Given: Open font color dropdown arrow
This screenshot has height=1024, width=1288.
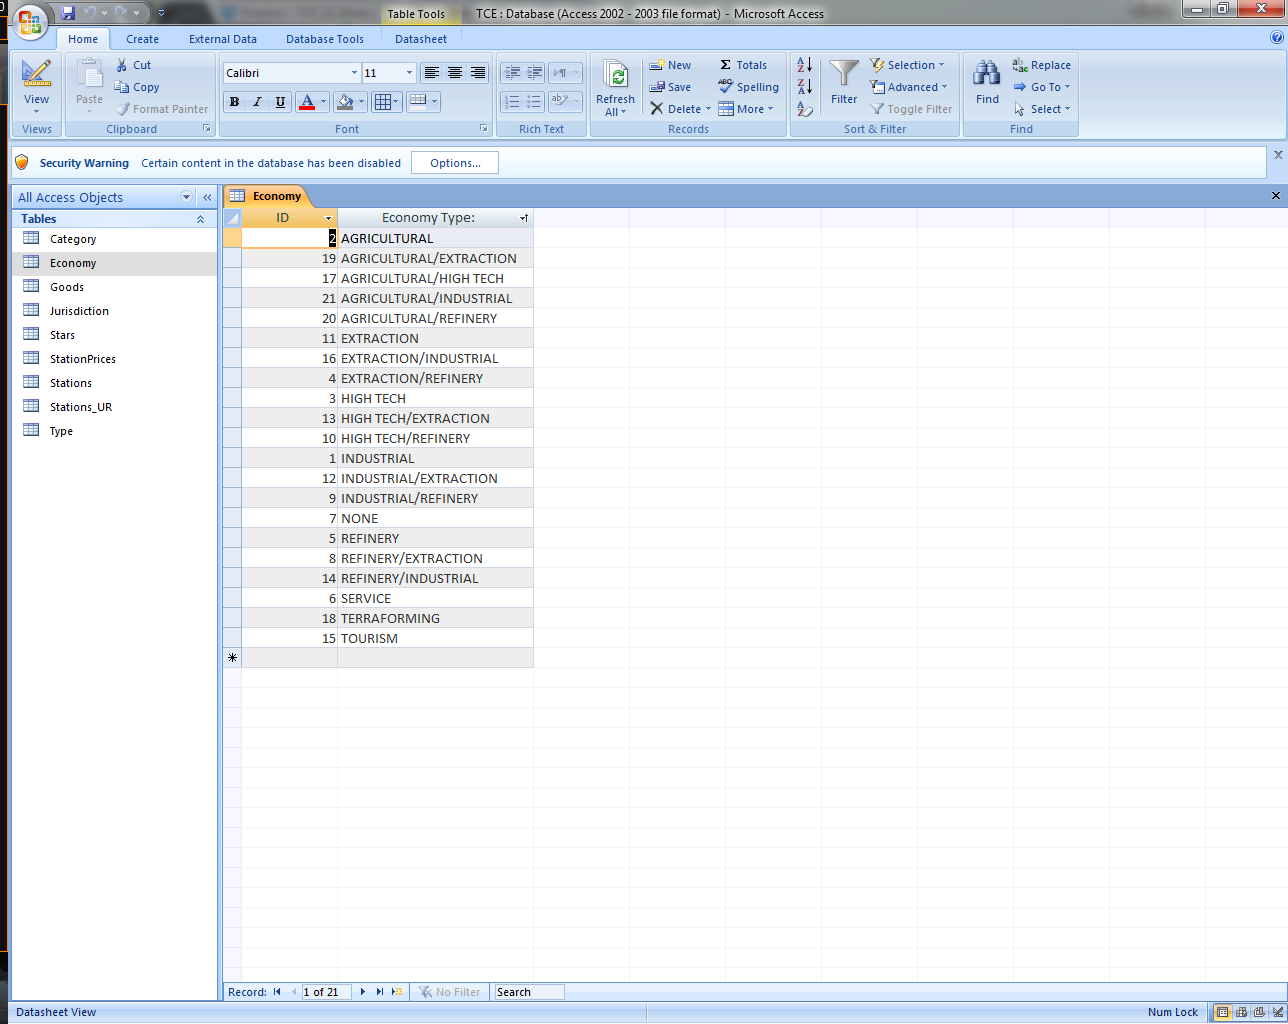Looking at the screenshot, I should [x=323, y=101].
